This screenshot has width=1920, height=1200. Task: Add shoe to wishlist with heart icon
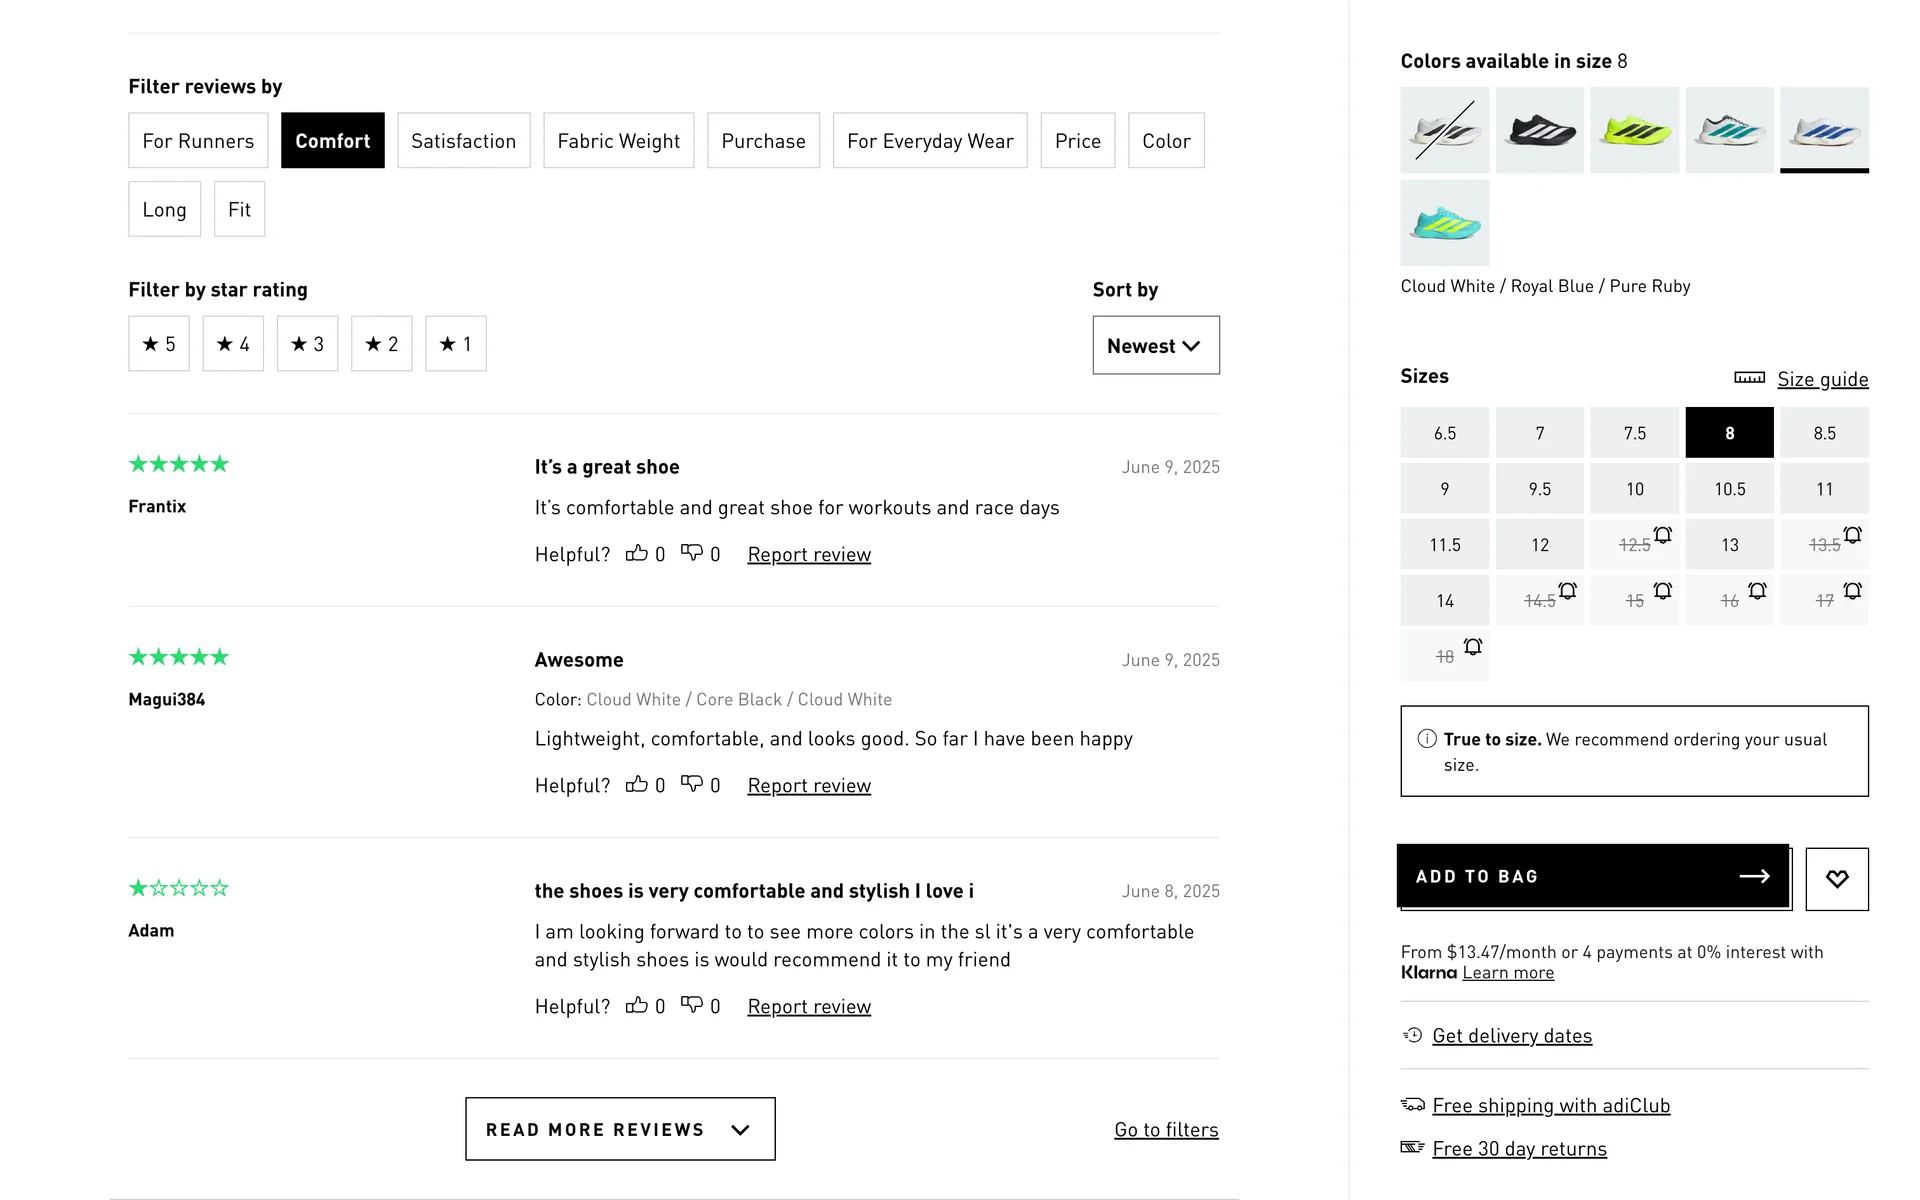coord(1836,879)
